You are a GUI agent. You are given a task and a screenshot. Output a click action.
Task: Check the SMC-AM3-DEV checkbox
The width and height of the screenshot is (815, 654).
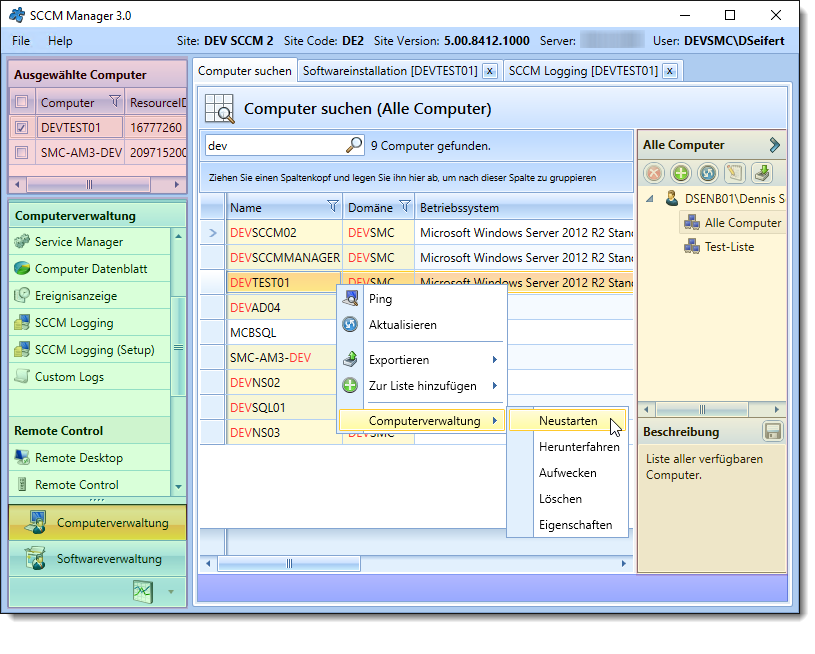21,152
